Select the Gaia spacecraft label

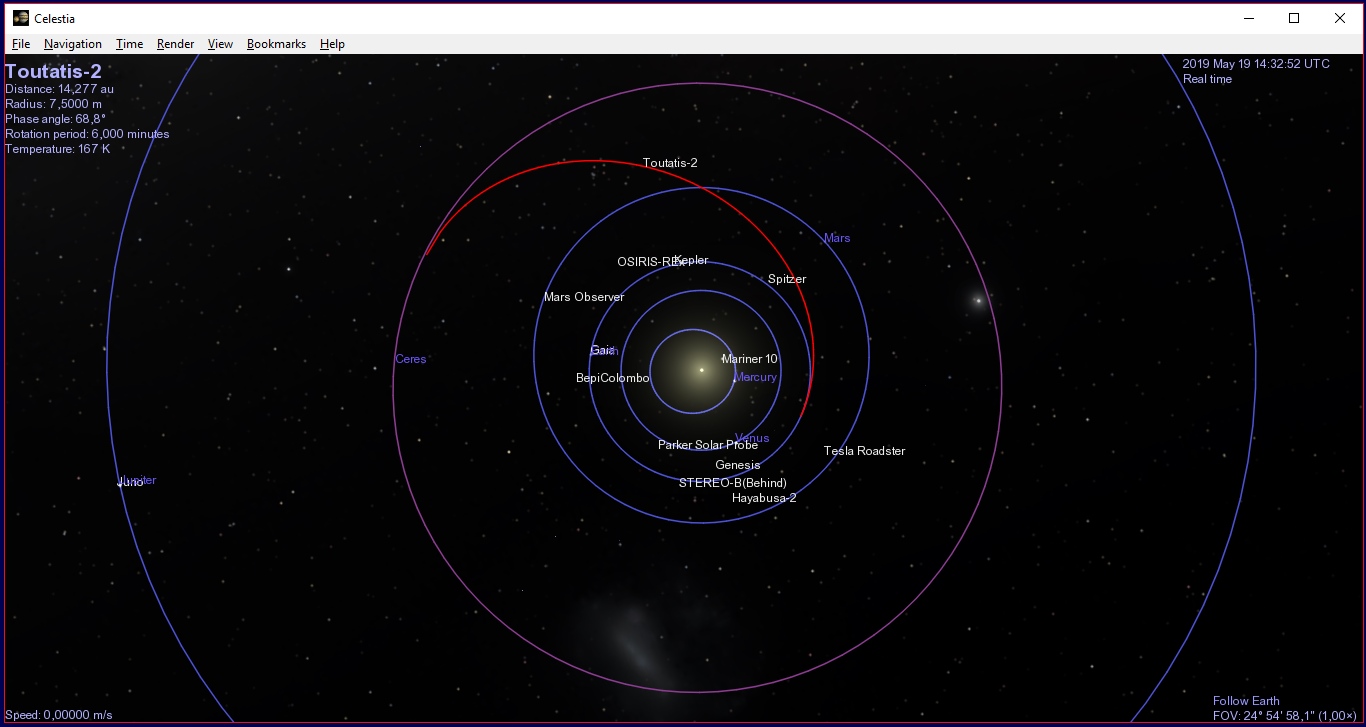coord(601,350)
